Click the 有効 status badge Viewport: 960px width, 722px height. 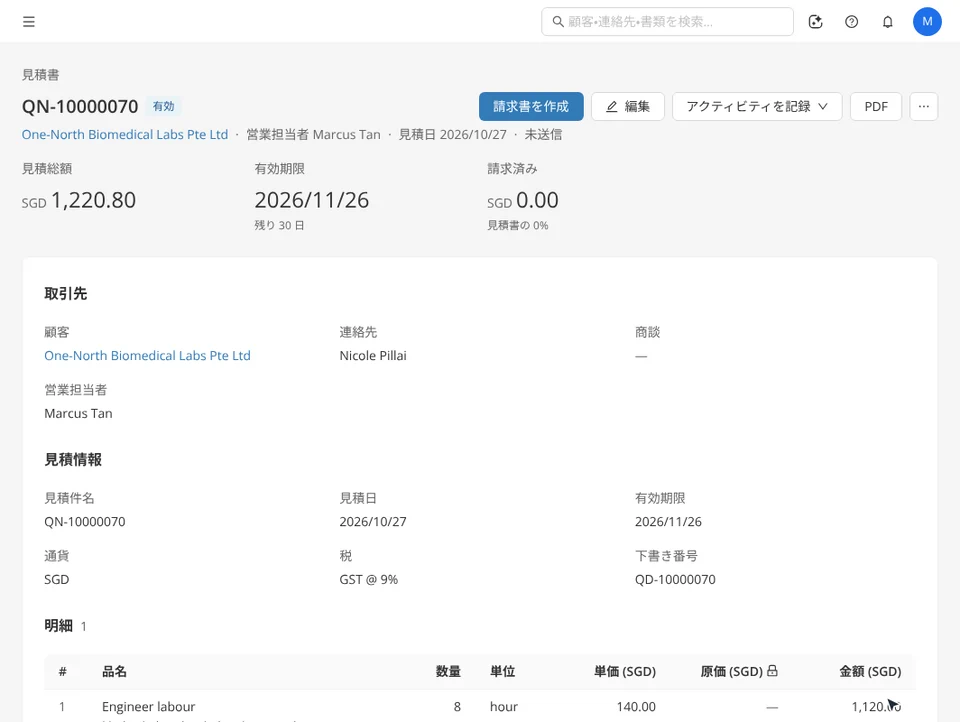click(163, 107)
